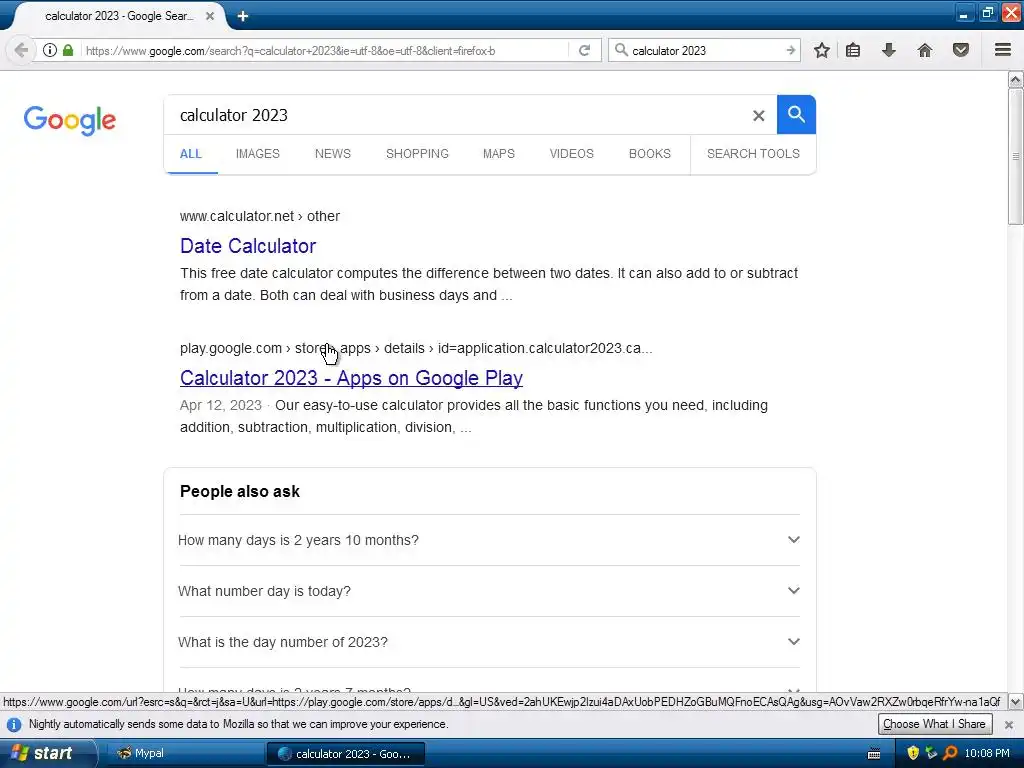The image size is (1024, 768).
Task: Click the green secure padlock icon
Action: [x=68, y=50]
